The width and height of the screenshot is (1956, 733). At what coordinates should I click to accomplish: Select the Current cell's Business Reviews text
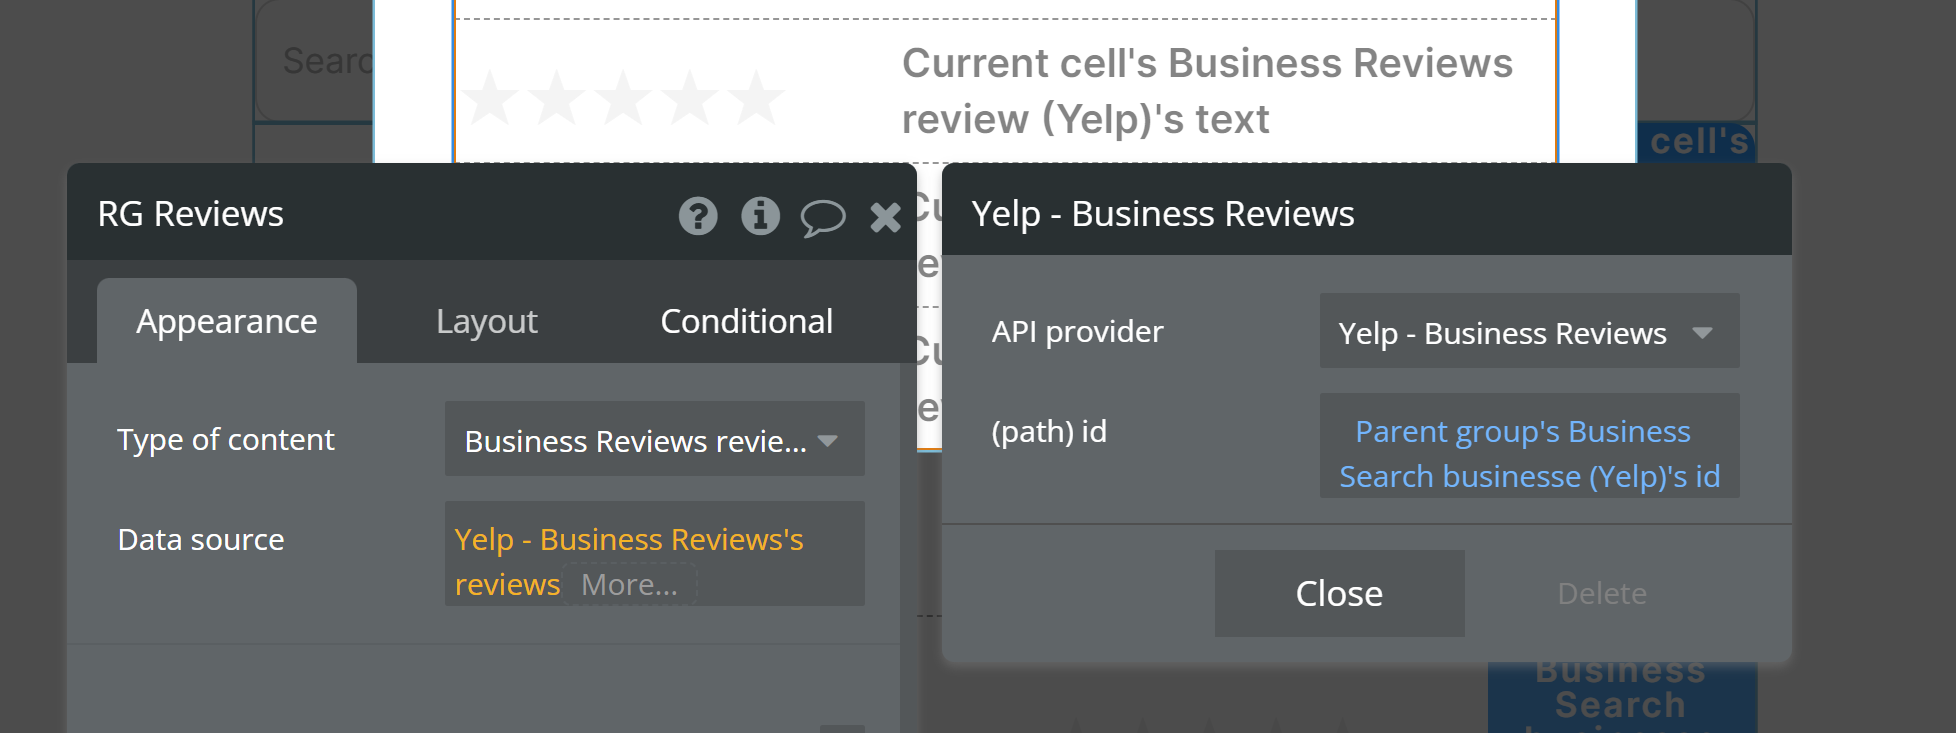click(1206, 91)
